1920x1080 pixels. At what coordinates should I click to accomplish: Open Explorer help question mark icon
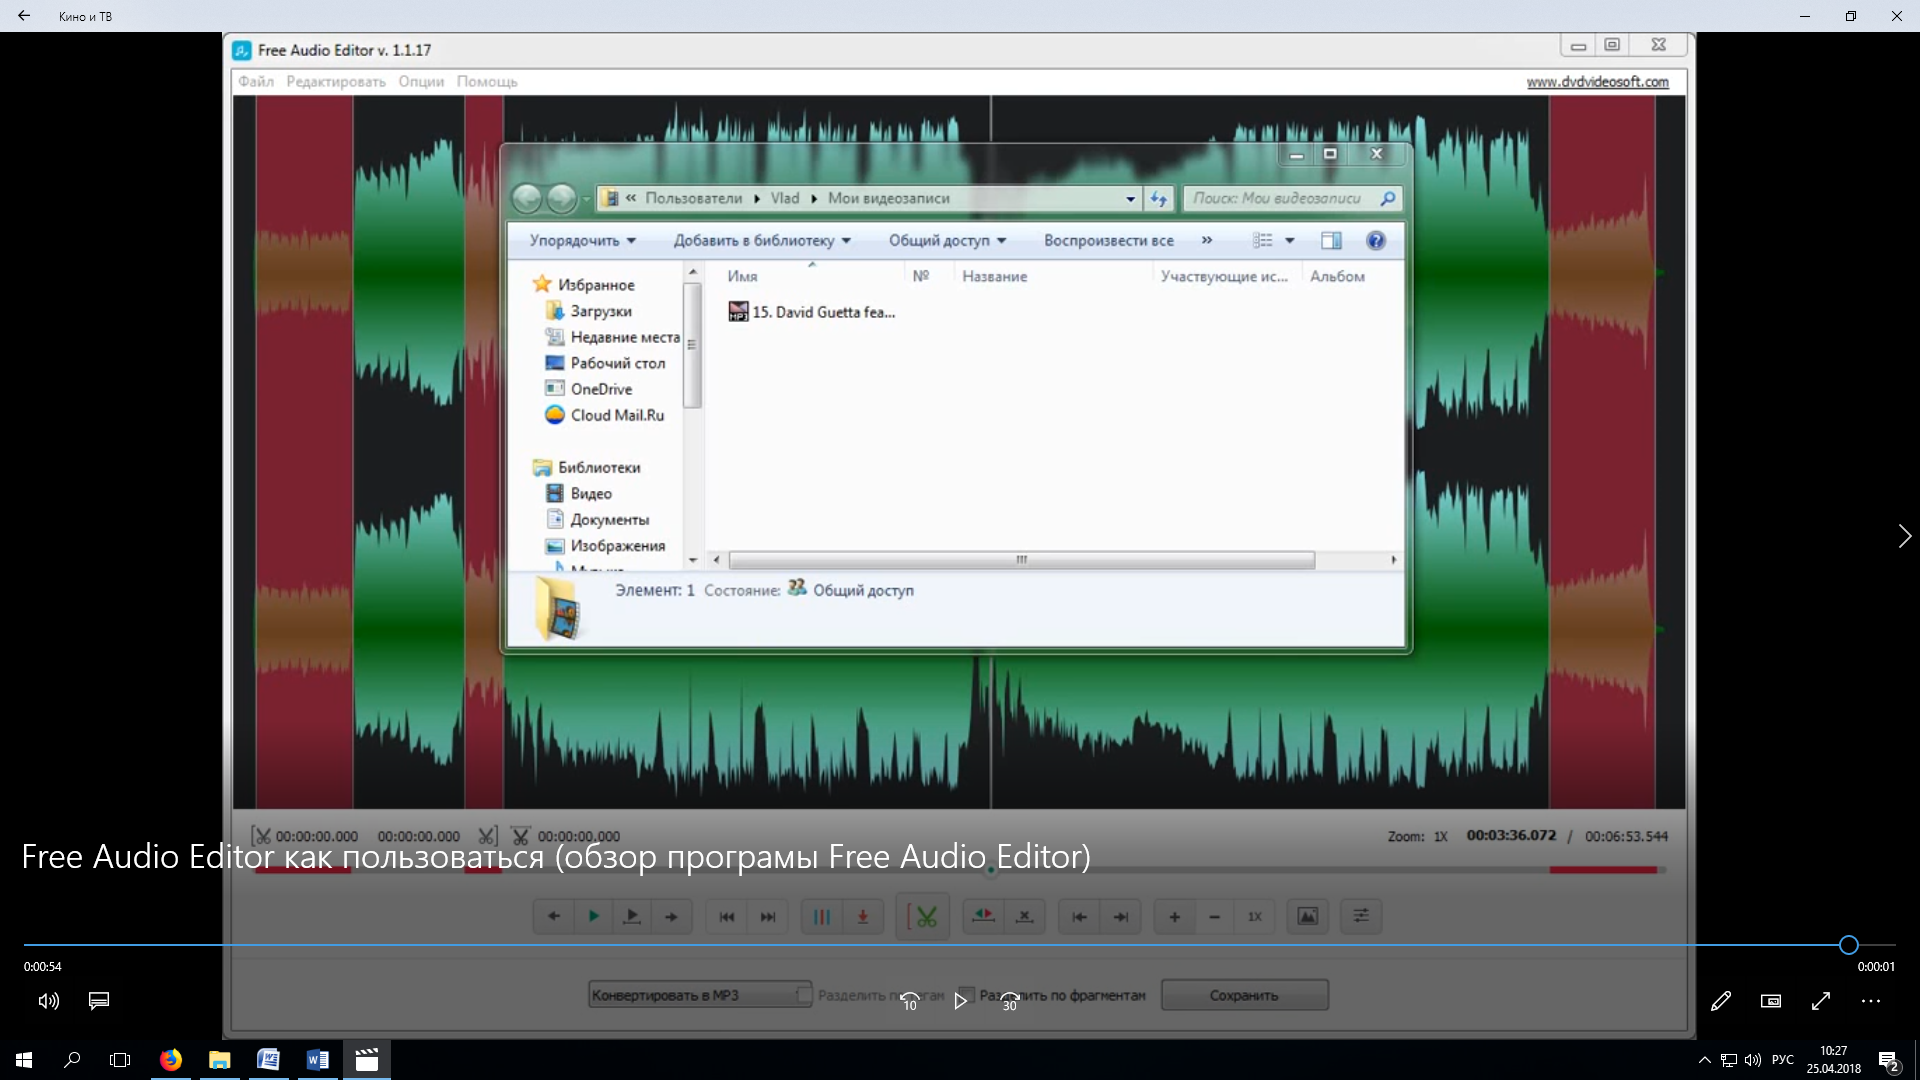[x=1376, y=241]
